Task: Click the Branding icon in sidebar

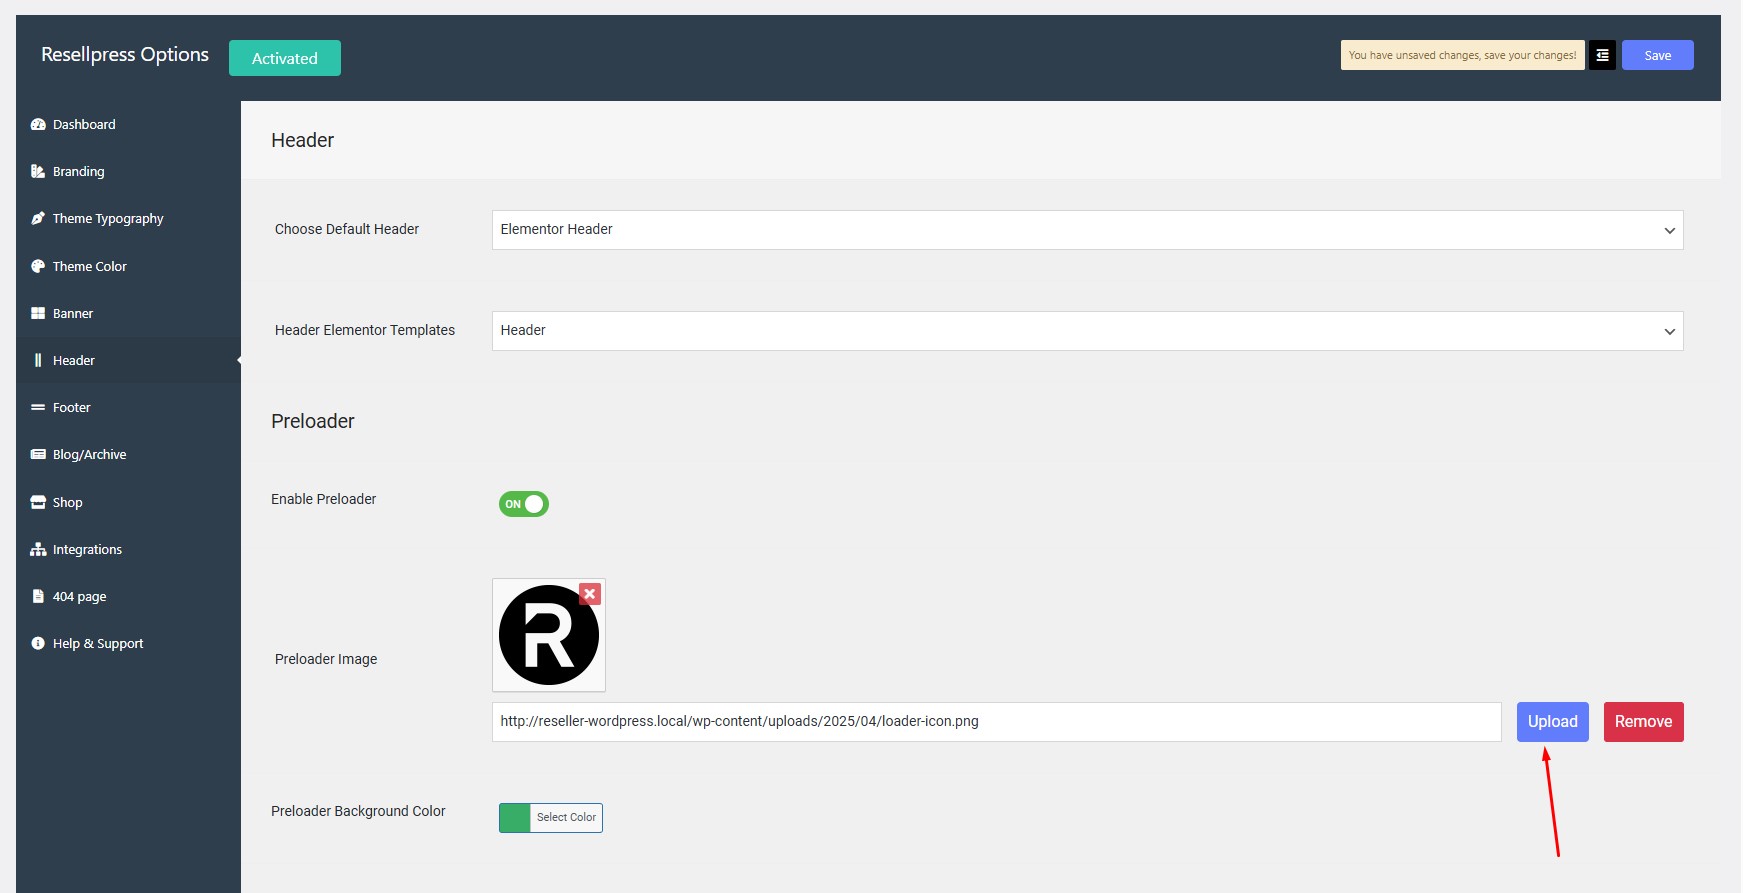Action: (38, 172)
